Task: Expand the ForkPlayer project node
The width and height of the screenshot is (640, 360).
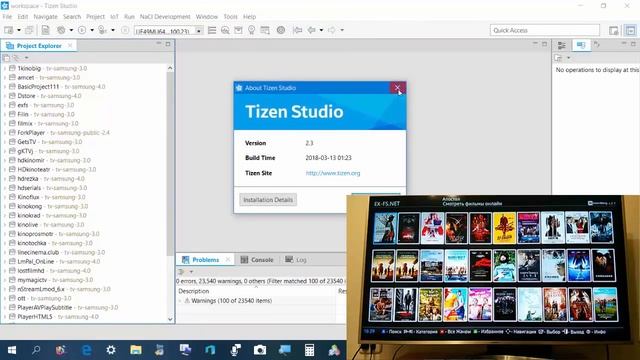Action: pyautogui.click(x=5, y=133)
